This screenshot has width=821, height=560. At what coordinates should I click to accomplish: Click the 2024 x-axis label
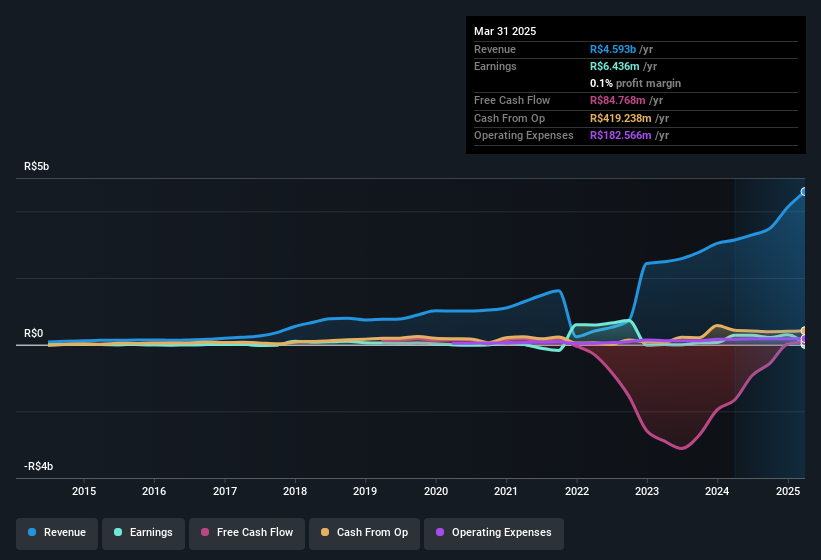click(x=717, y=491)
